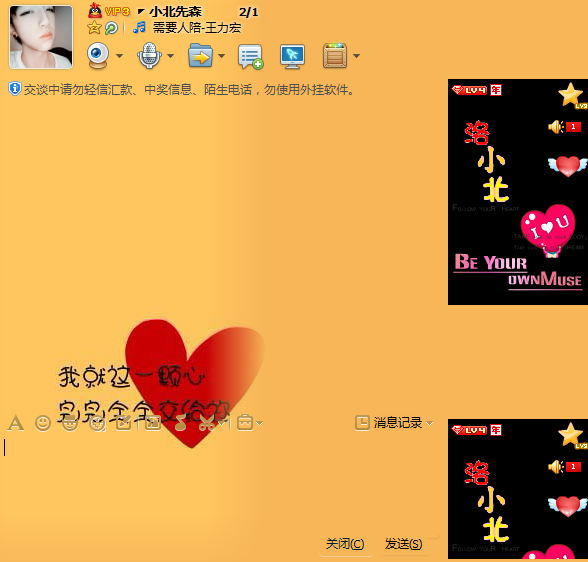View the contact's avatar photo
The height and width of the screenshot is (562, 588).
[x=41, y=37]
